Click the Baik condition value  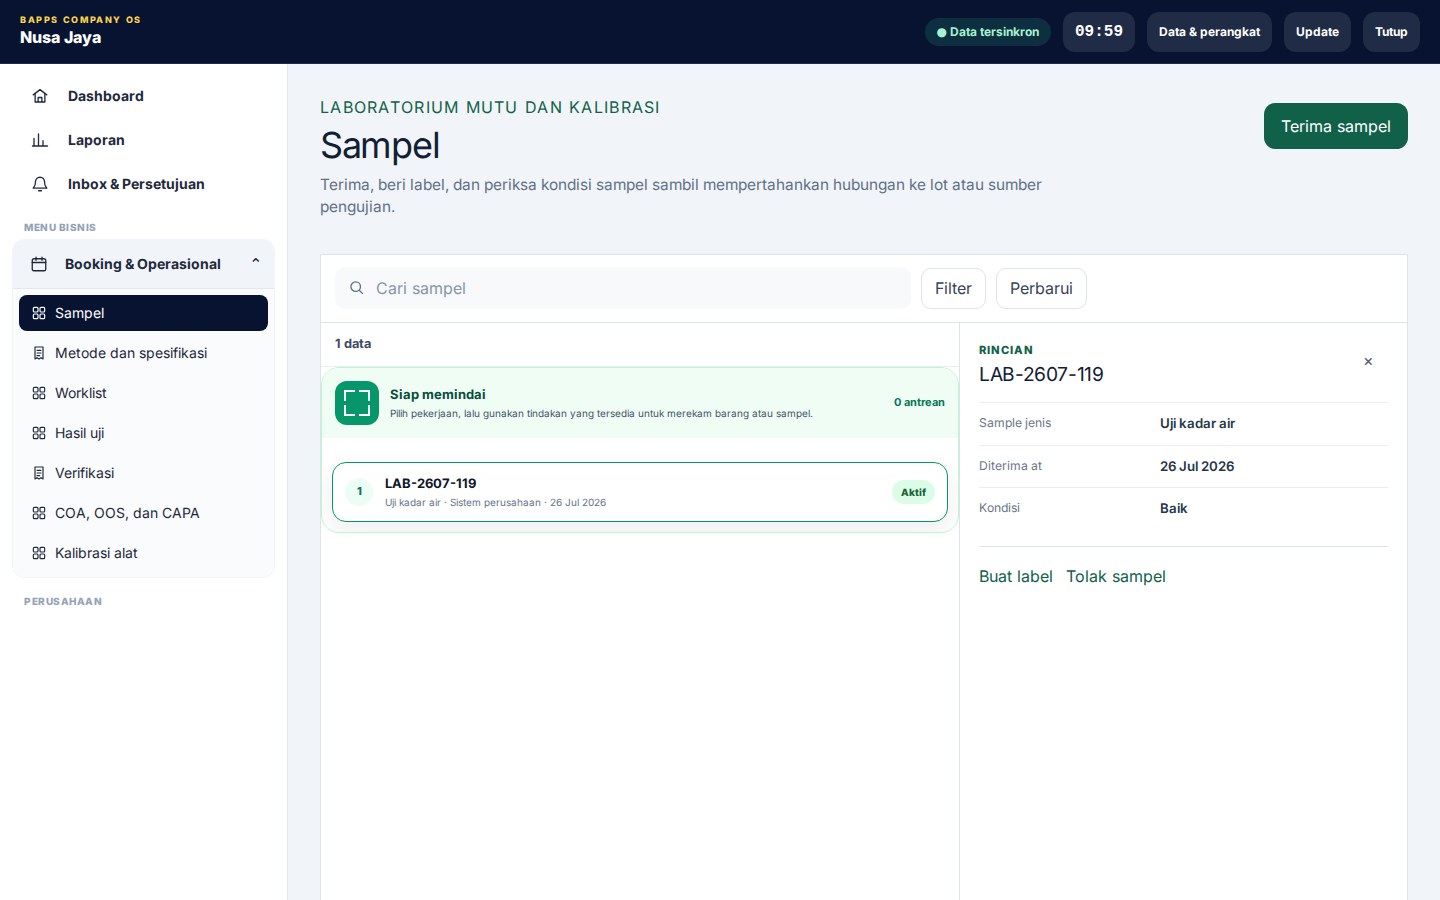[x=1173, y=508]
